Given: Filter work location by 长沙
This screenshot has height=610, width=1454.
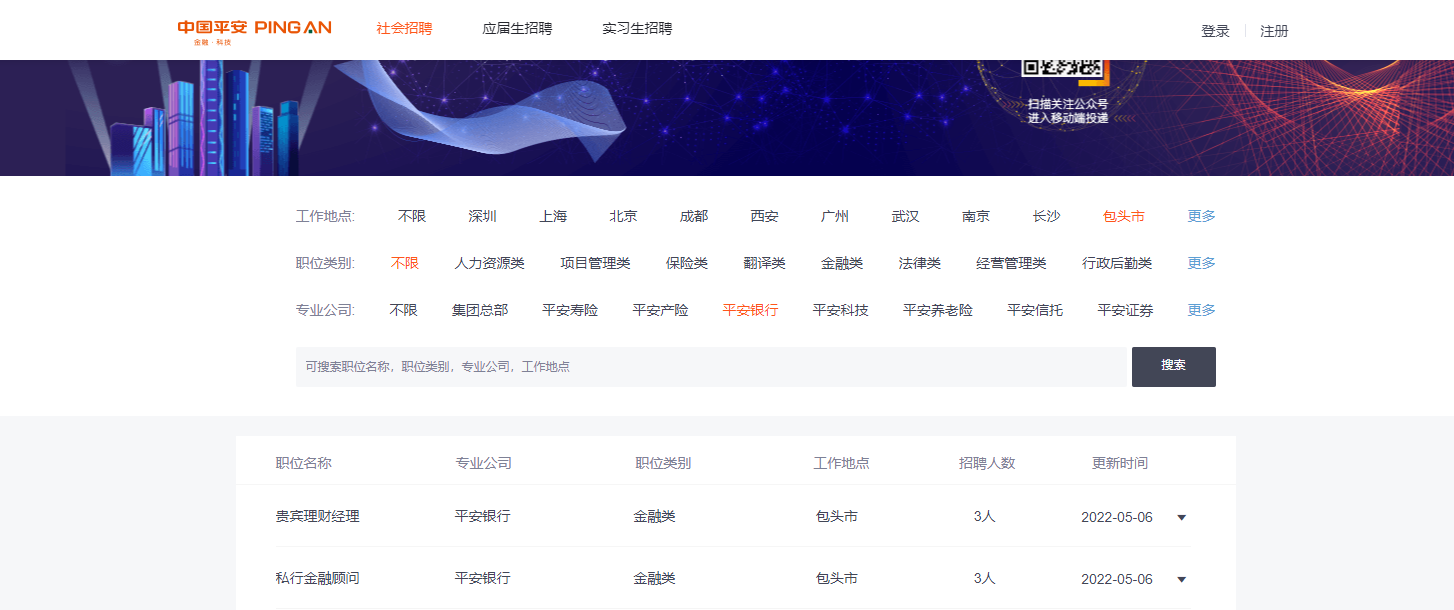Looking at the screenshot, I should coord(1047,216).
